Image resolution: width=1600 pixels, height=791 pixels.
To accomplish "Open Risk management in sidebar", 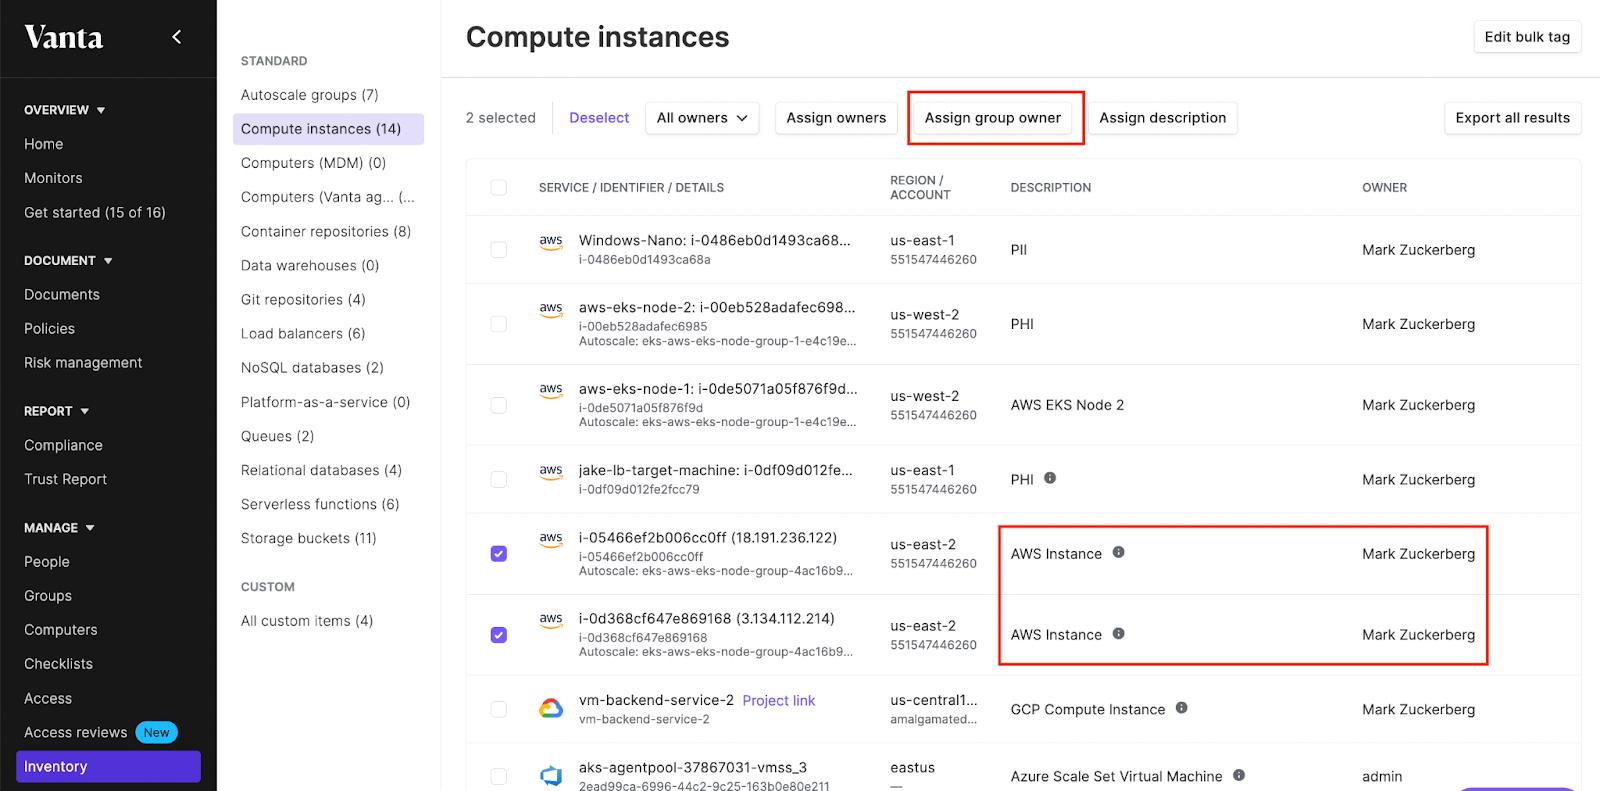I will tap(83, 363).
